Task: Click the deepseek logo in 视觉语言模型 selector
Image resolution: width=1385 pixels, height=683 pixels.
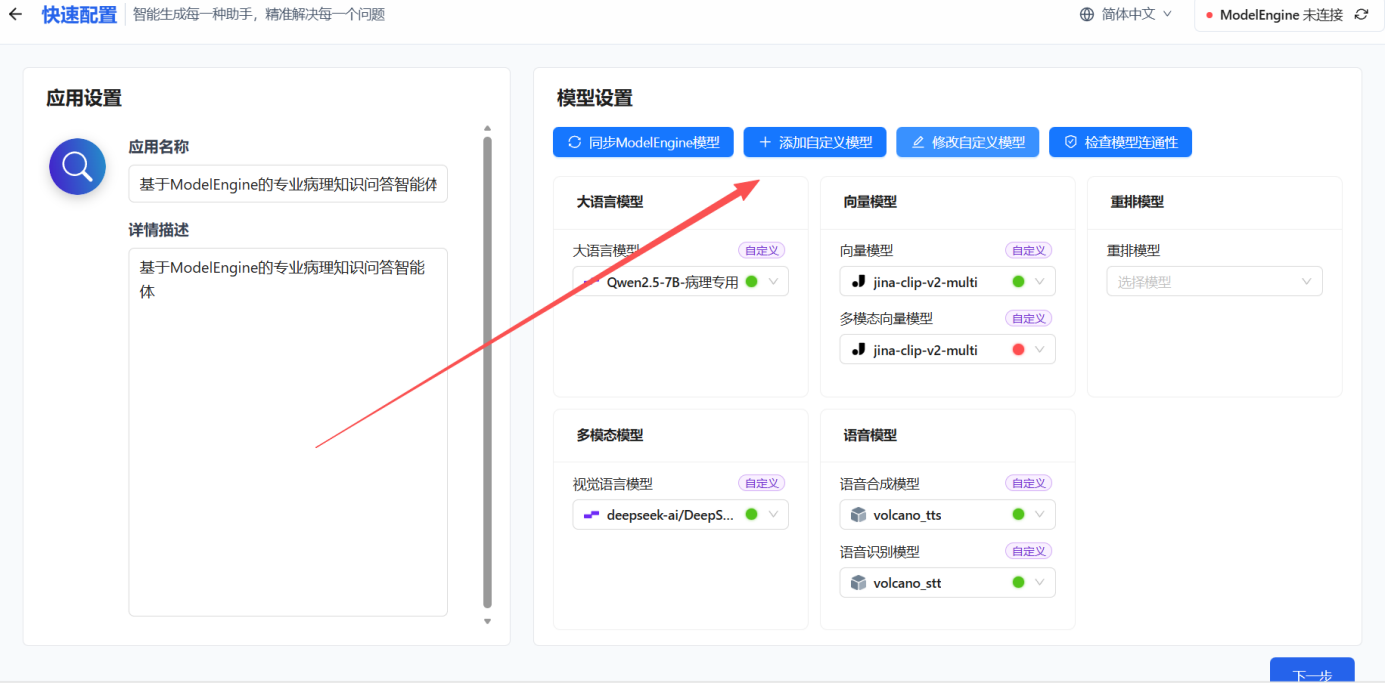Action: [591, 515]
